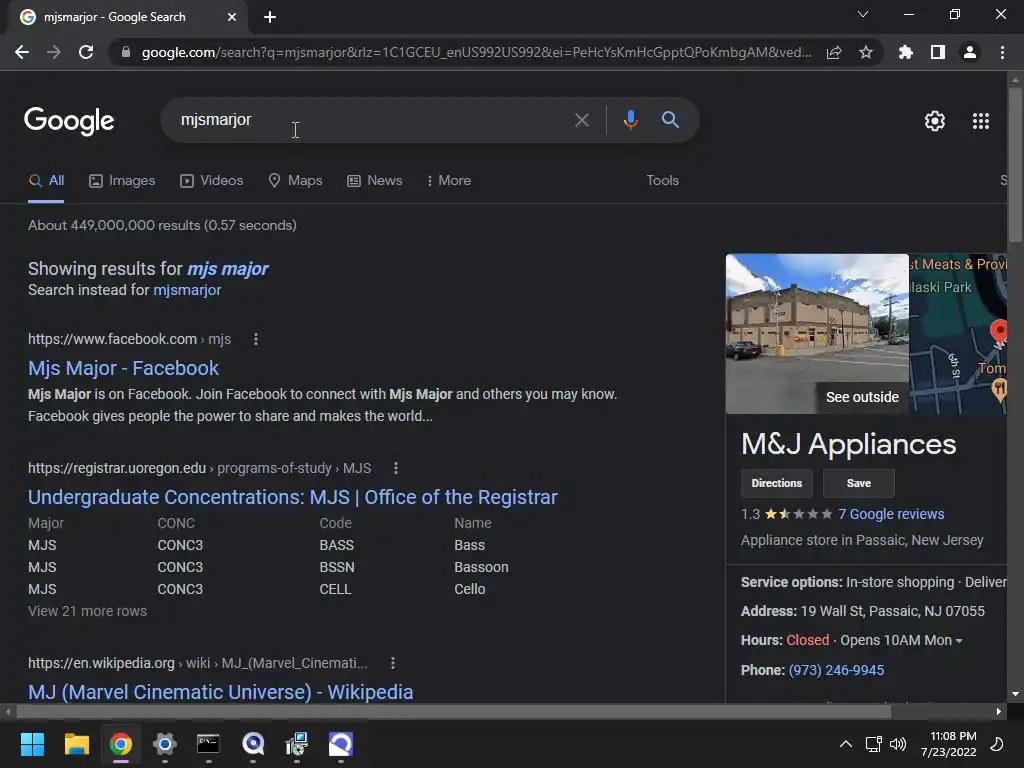Read the 7 Google reviews

(x=891, y=515)
